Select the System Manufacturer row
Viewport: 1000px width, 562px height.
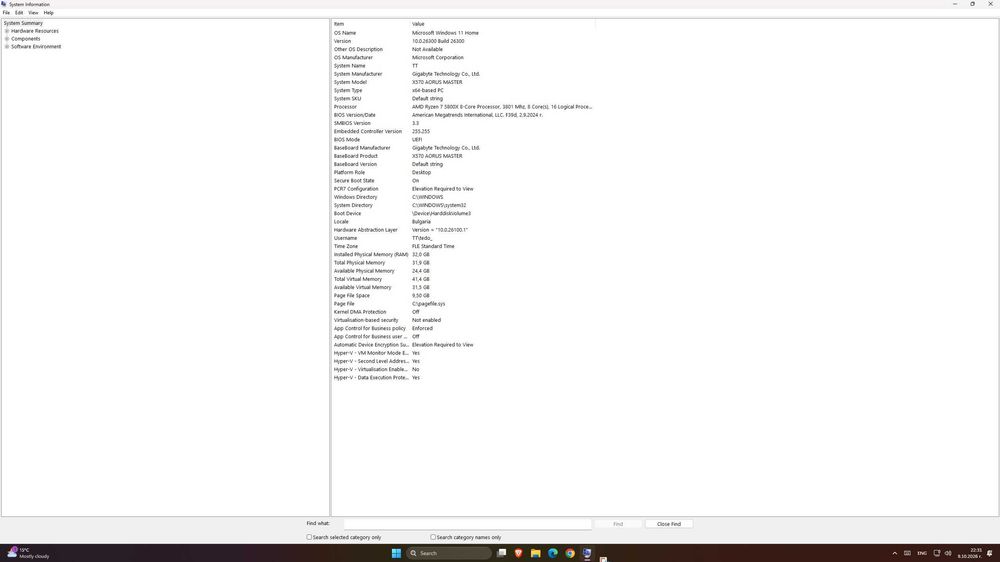pyautogui.click(x=464, y=74)
